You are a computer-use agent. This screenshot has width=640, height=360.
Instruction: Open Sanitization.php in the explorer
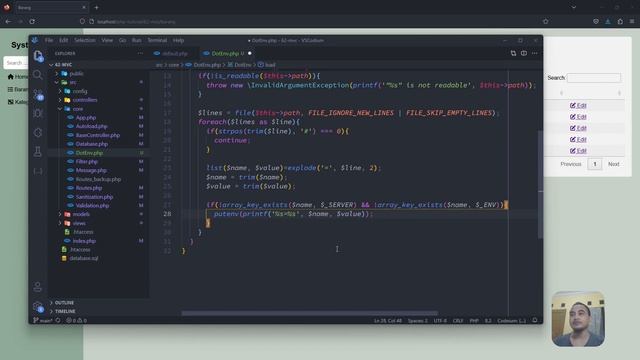tap(94, 197)
